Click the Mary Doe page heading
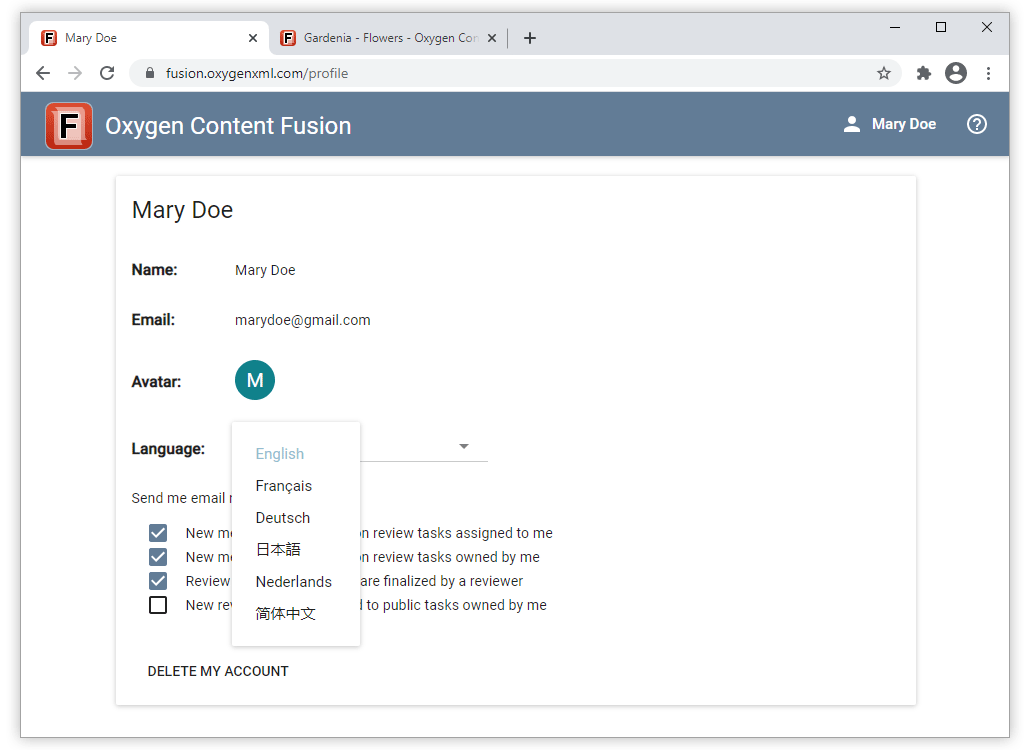This screenshot has height=750, width=1030. [183, 210]
